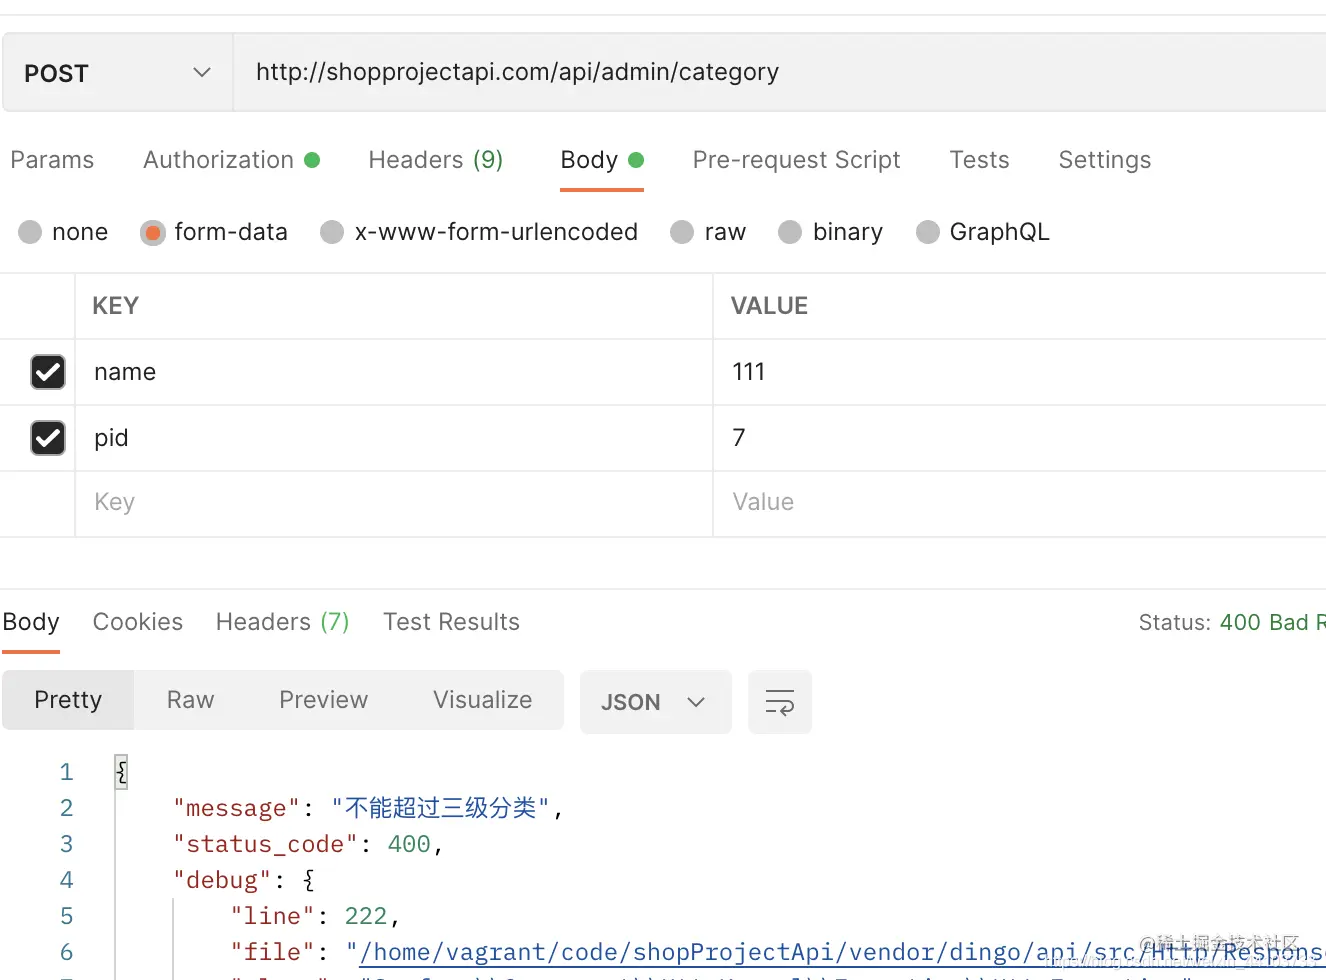Open the Settings tab
The image size is (1326, 980).
tap(1104, 160)
